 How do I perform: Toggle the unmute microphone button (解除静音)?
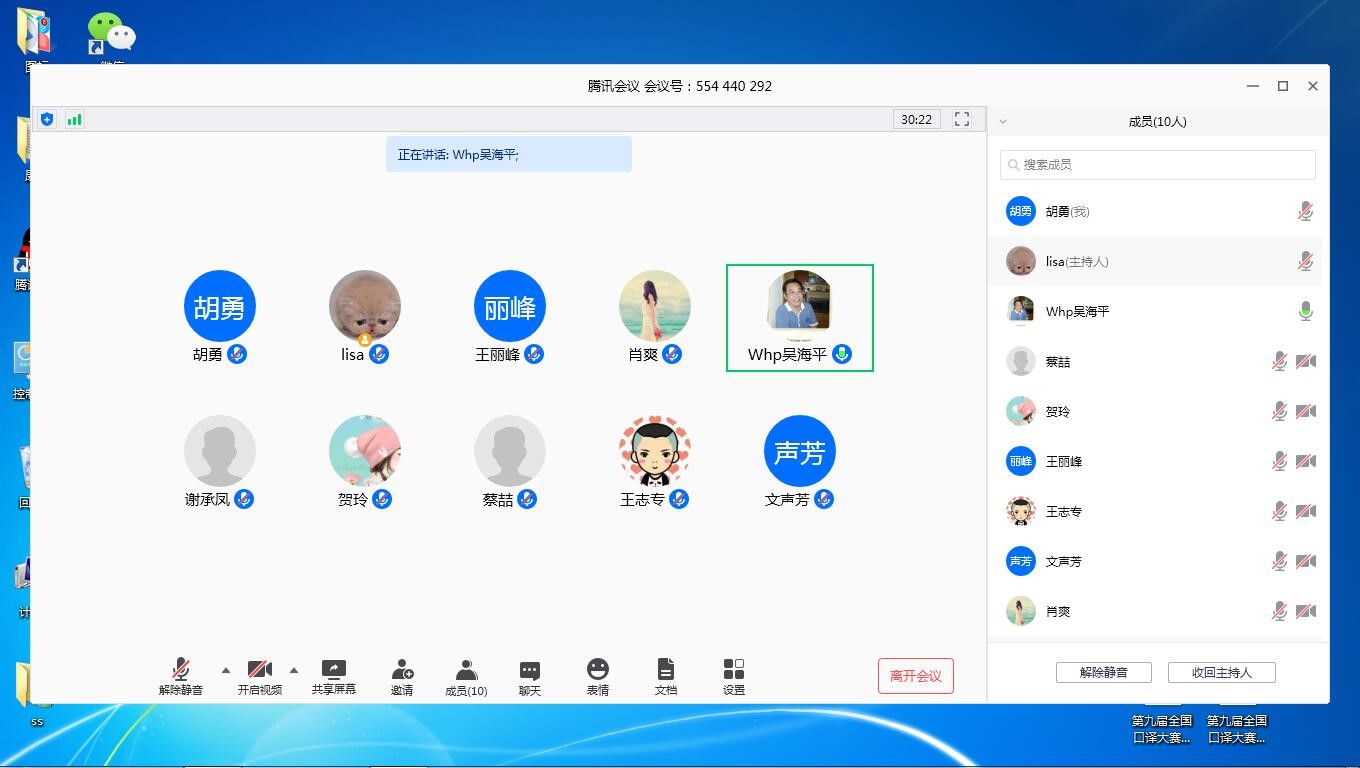(x=181, y=670)
